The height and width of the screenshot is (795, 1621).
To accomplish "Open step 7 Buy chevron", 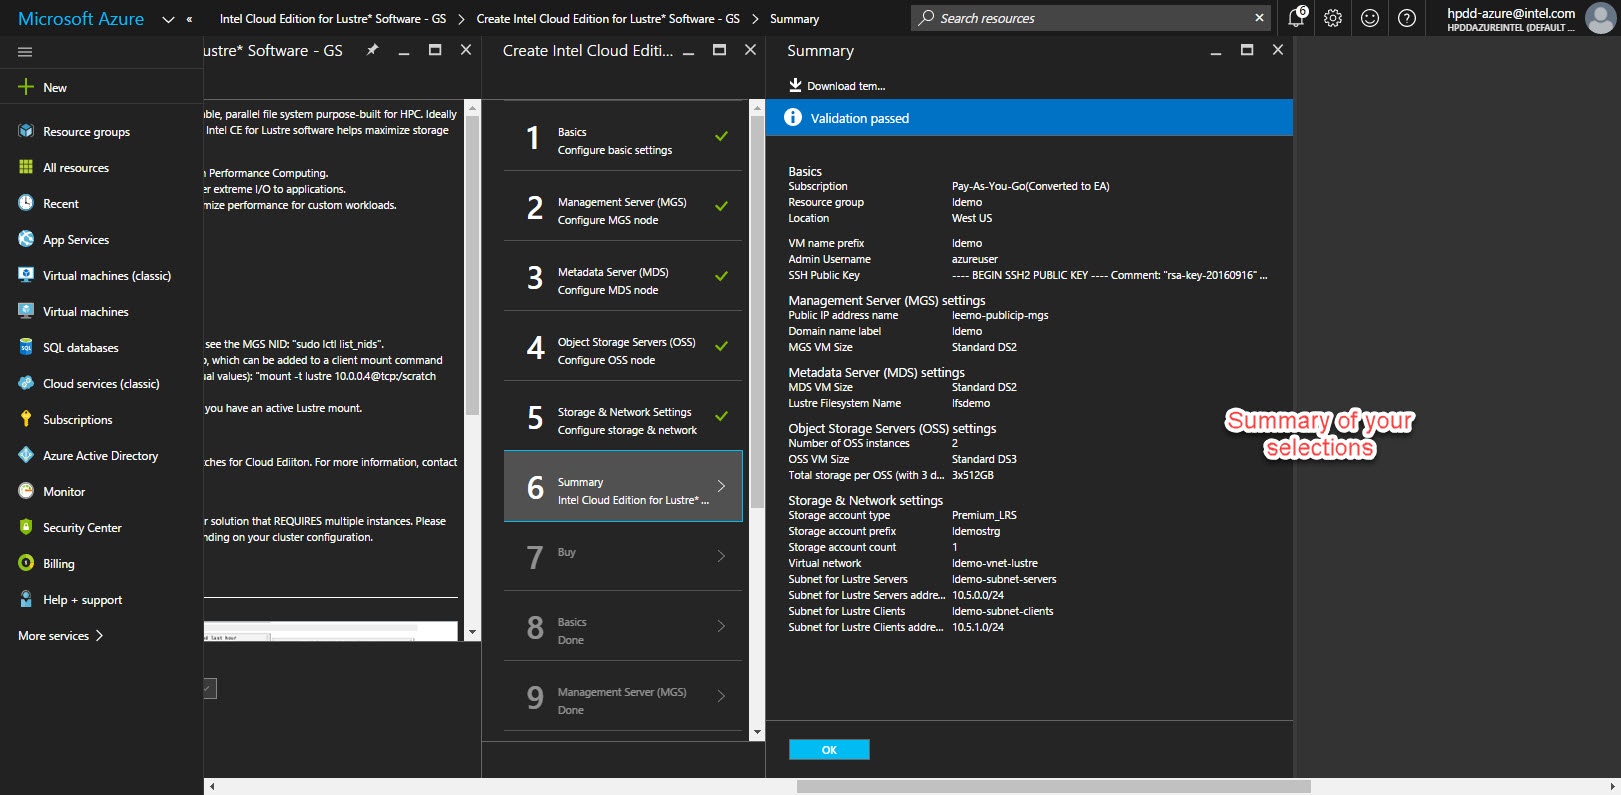I will (x=721, y=556).
